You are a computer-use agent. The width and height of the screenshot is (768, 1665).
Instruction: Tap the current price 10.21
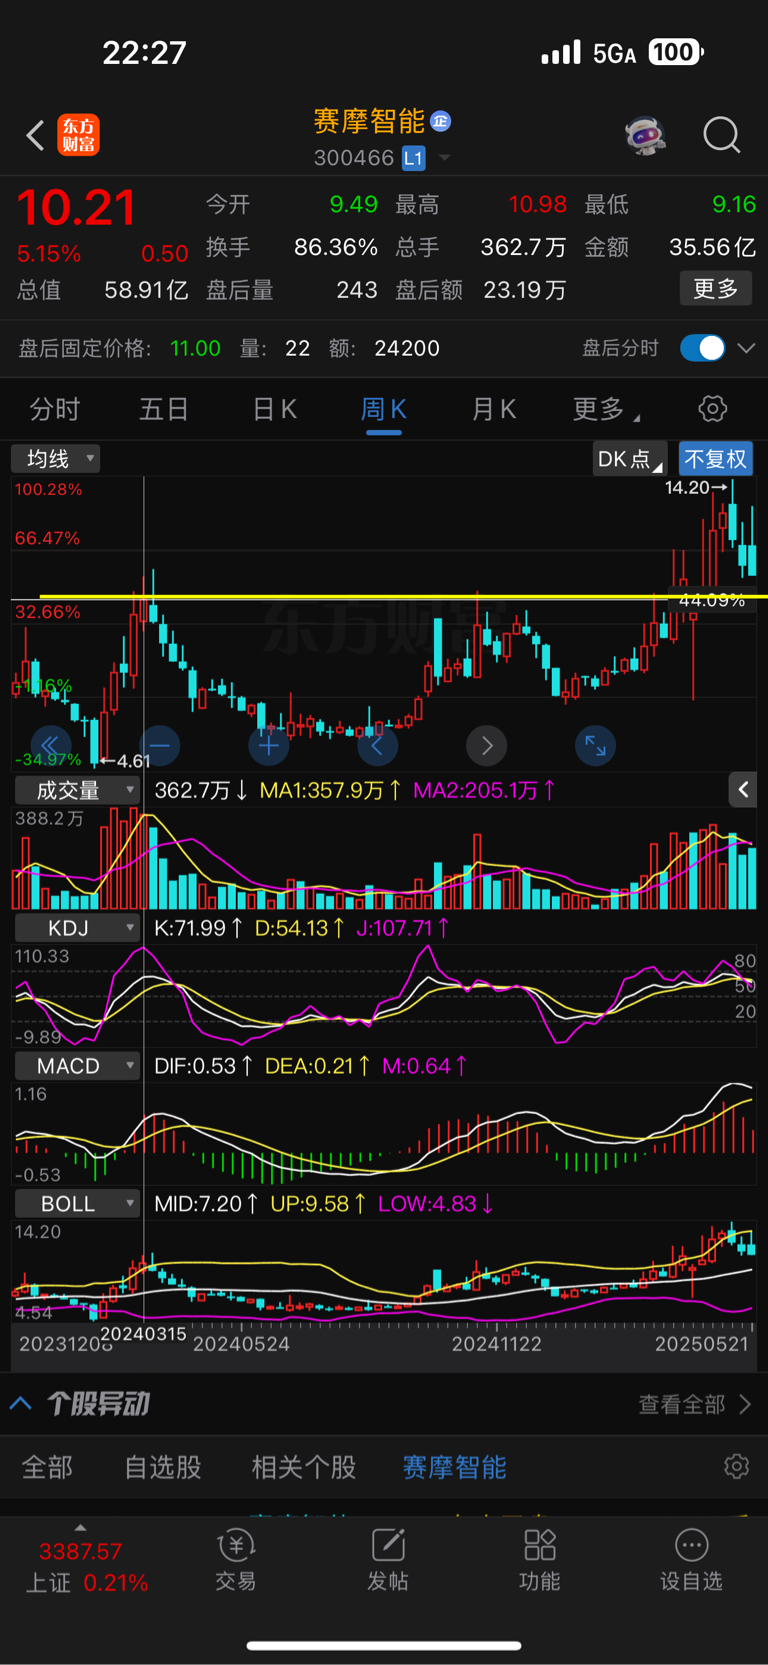[x=76, y=208]
